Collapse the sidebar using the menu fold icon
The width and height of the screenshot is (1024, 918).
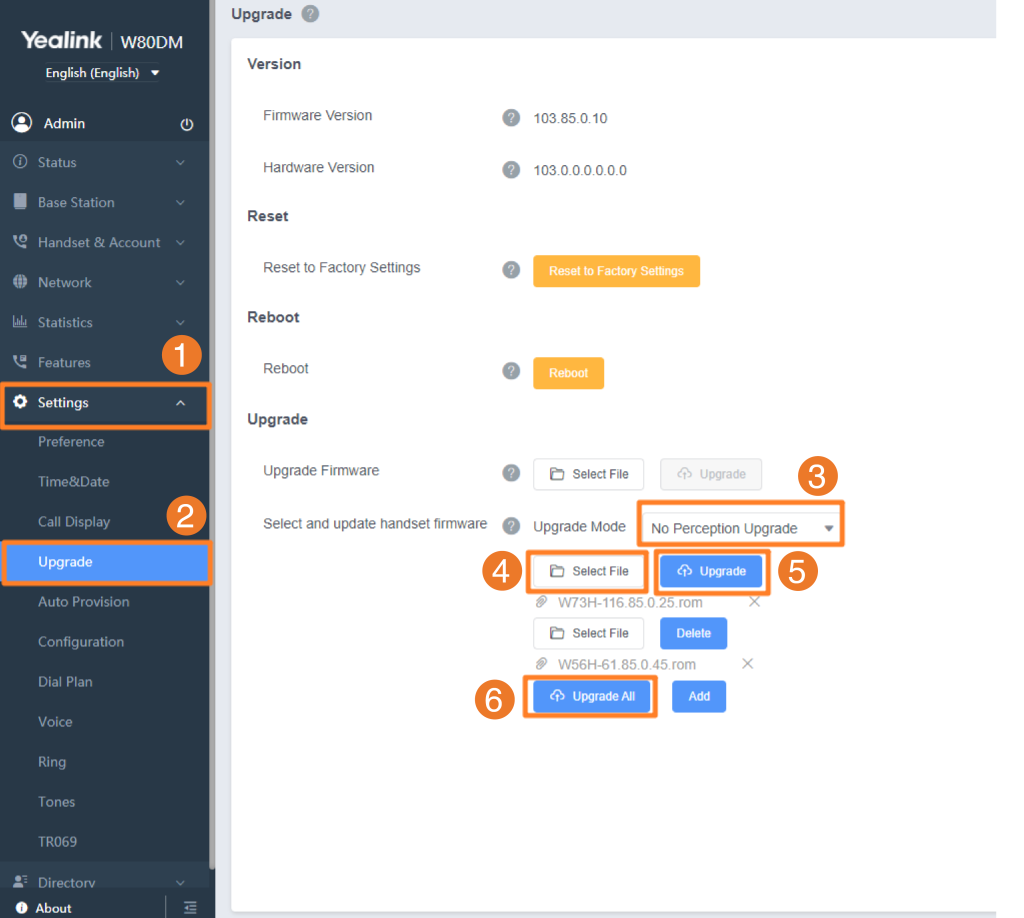(190, 908)
